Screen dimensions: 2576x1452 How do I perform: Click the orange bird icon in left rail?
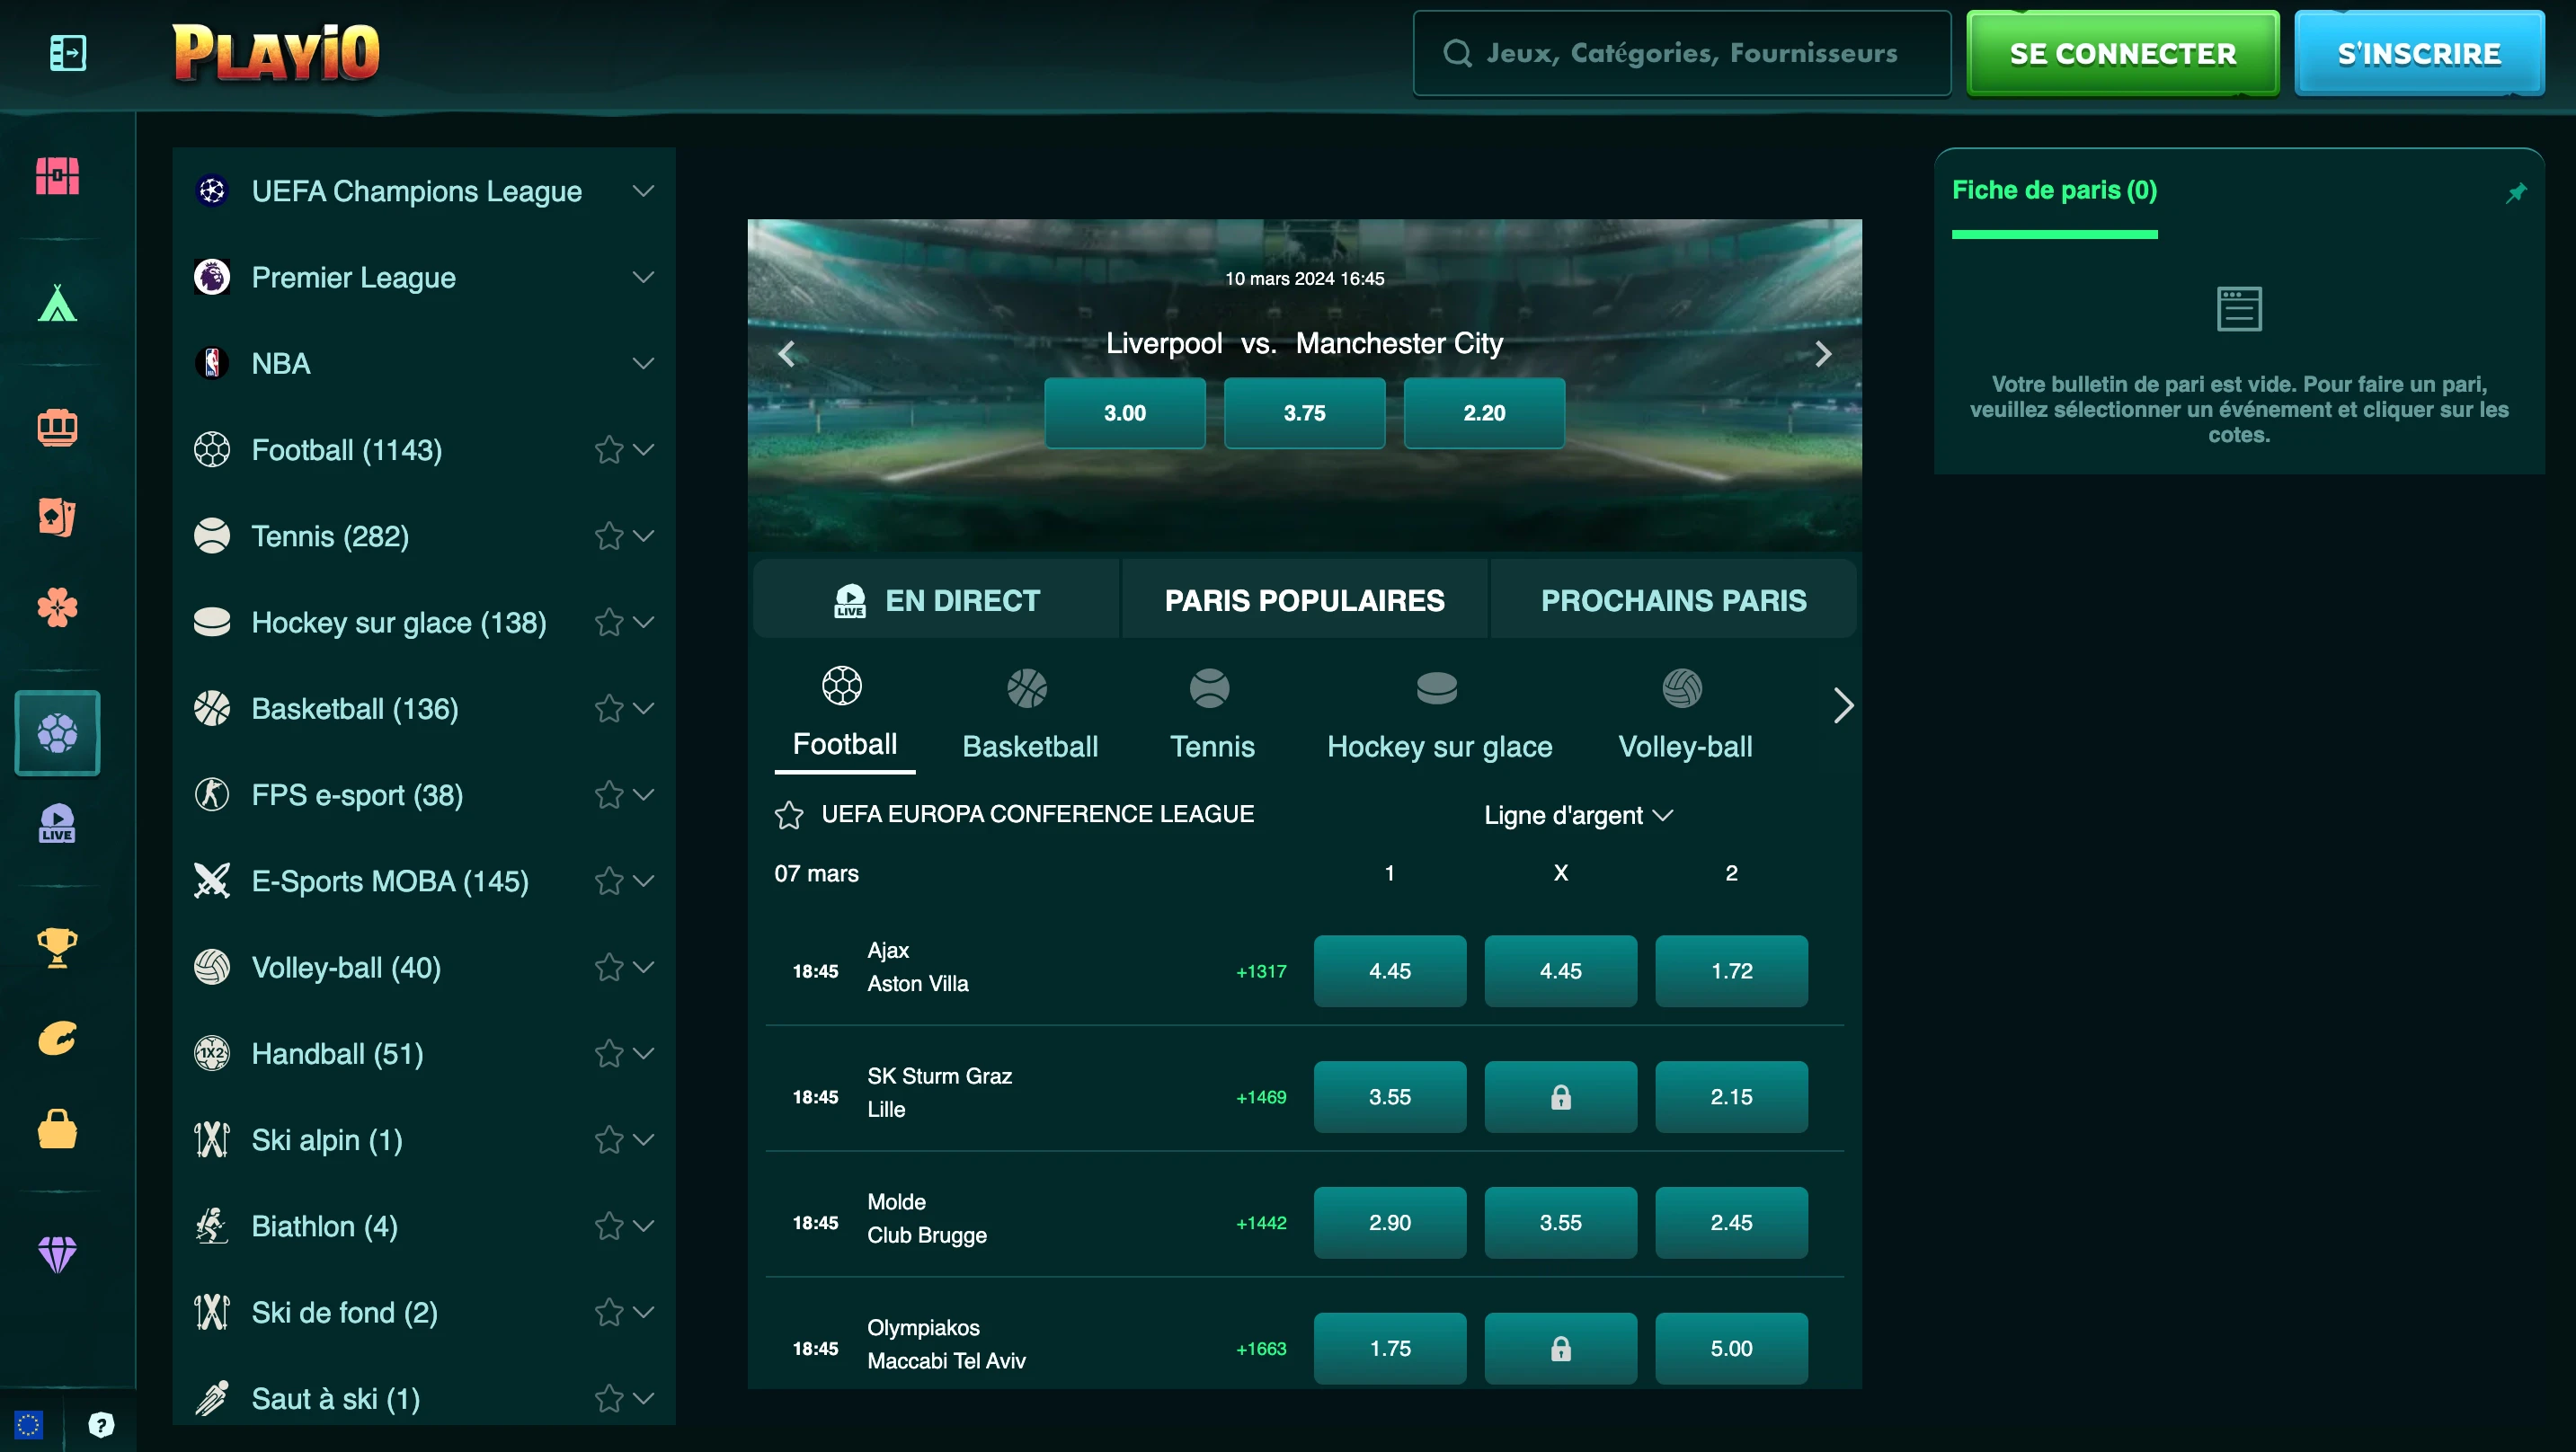point(57,1039)
